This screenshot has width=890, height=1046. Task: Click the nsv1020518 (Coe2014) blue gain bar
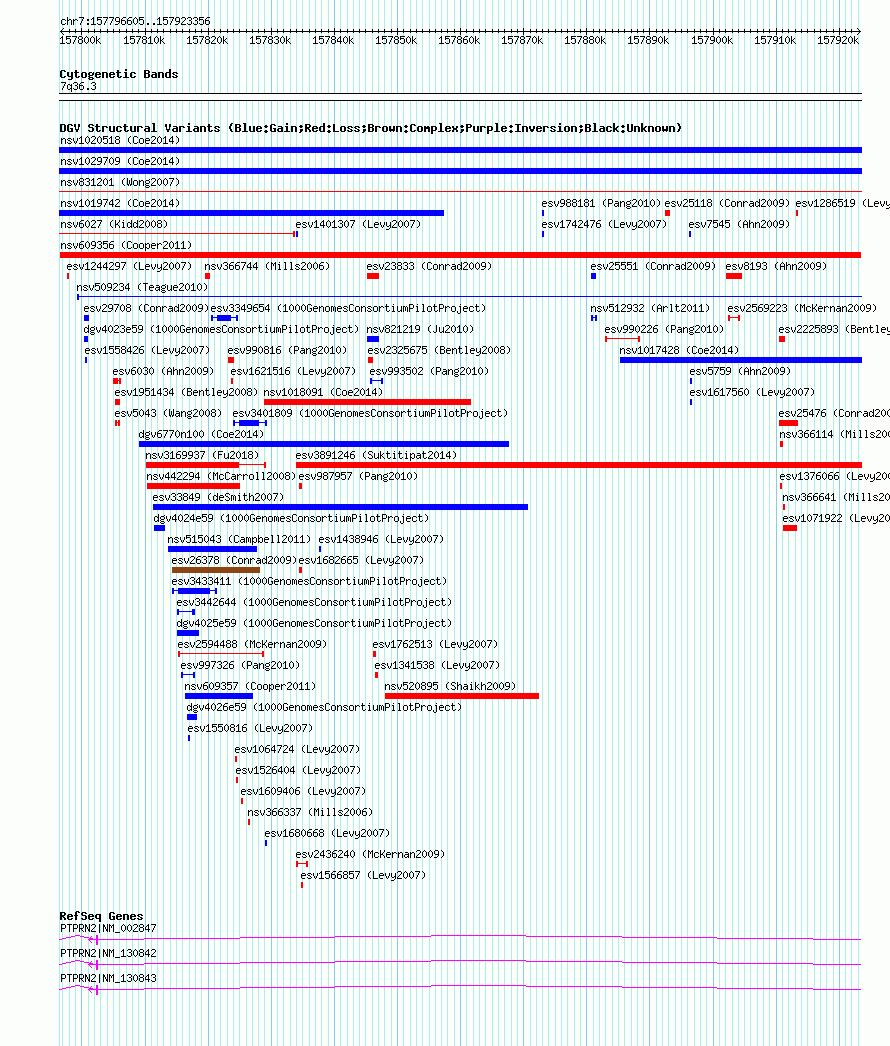click(460, 150)
